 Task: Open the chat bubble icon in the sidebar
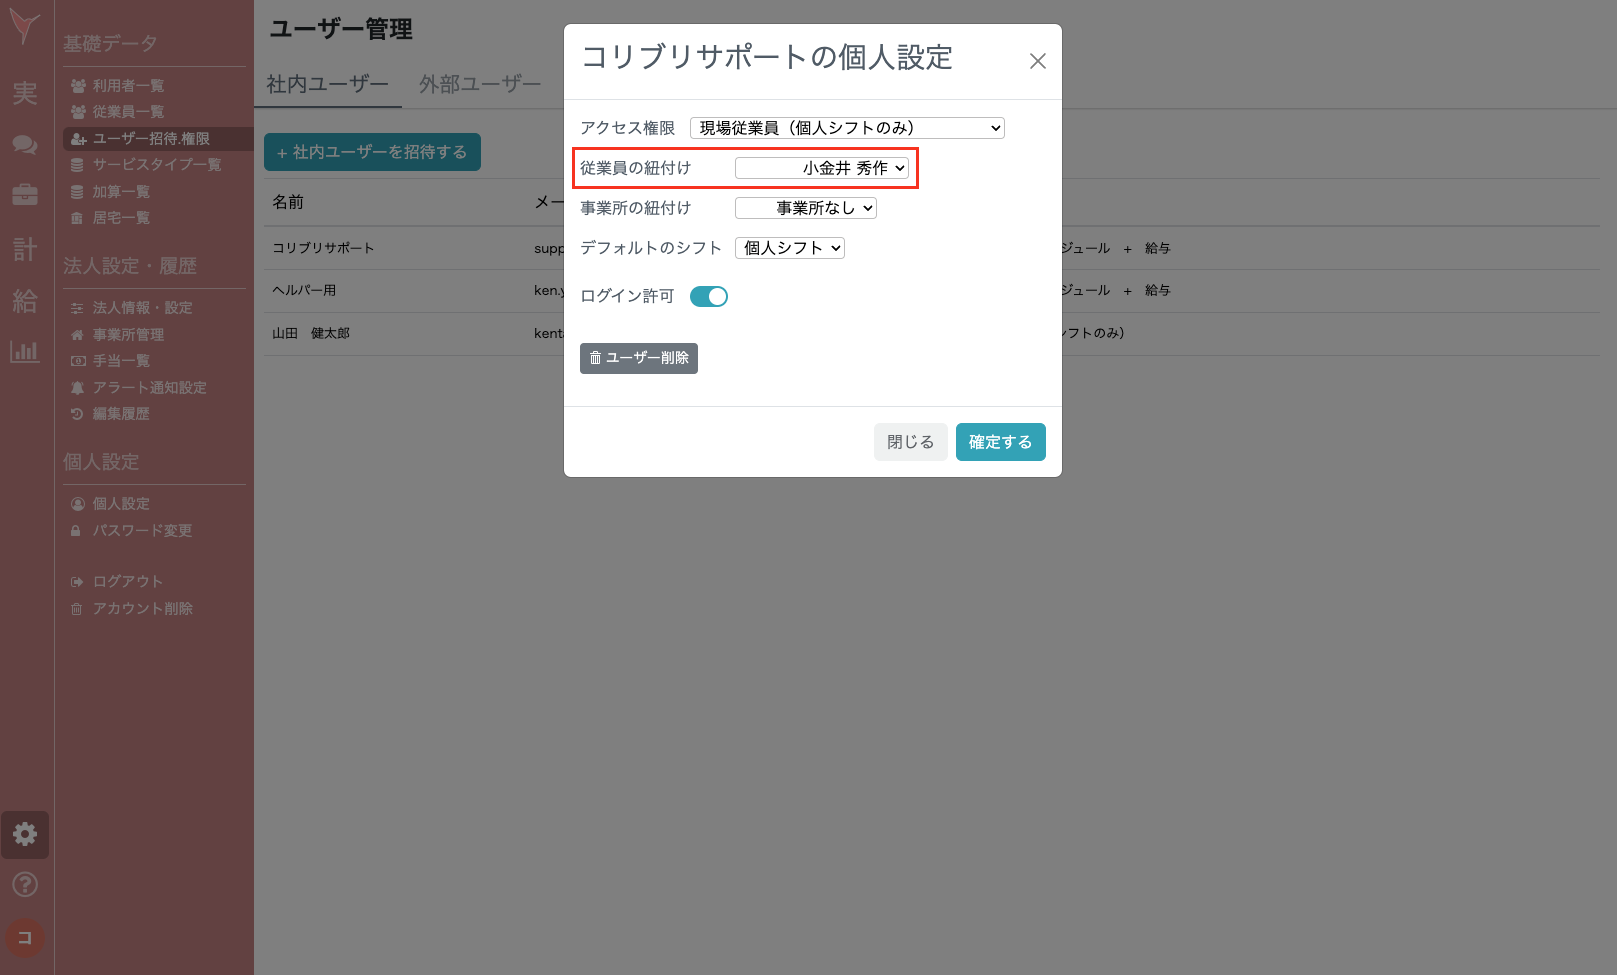pos(25,144)
